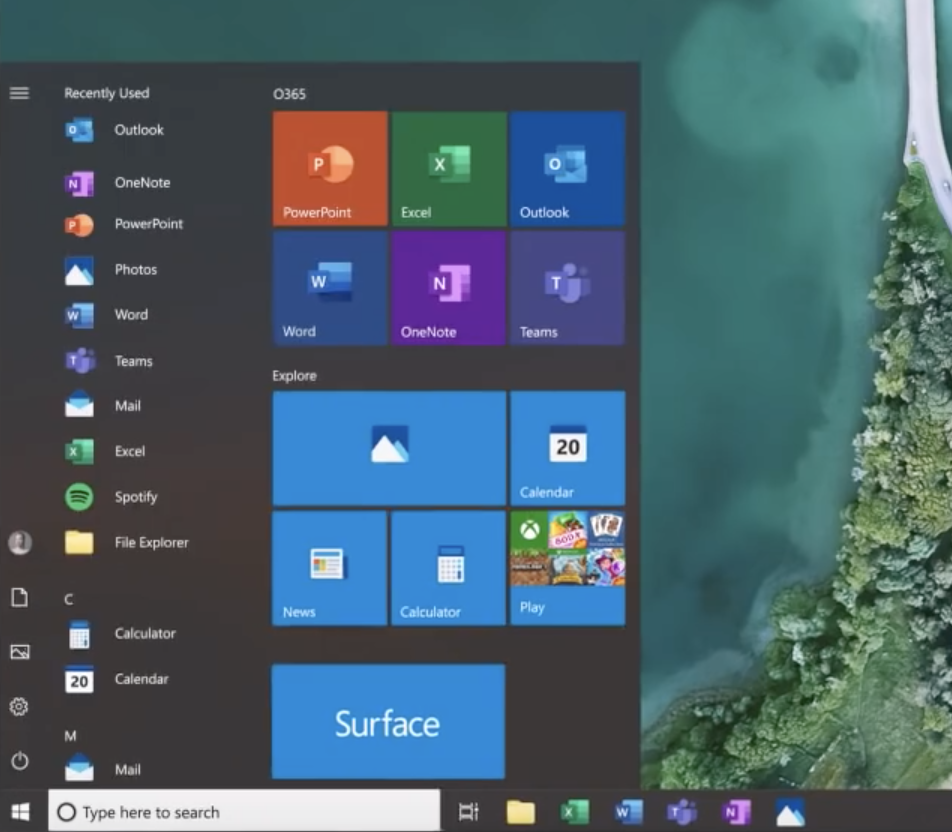Open the Play games tile
Screen dimensions: 952x832
[568, 568]
